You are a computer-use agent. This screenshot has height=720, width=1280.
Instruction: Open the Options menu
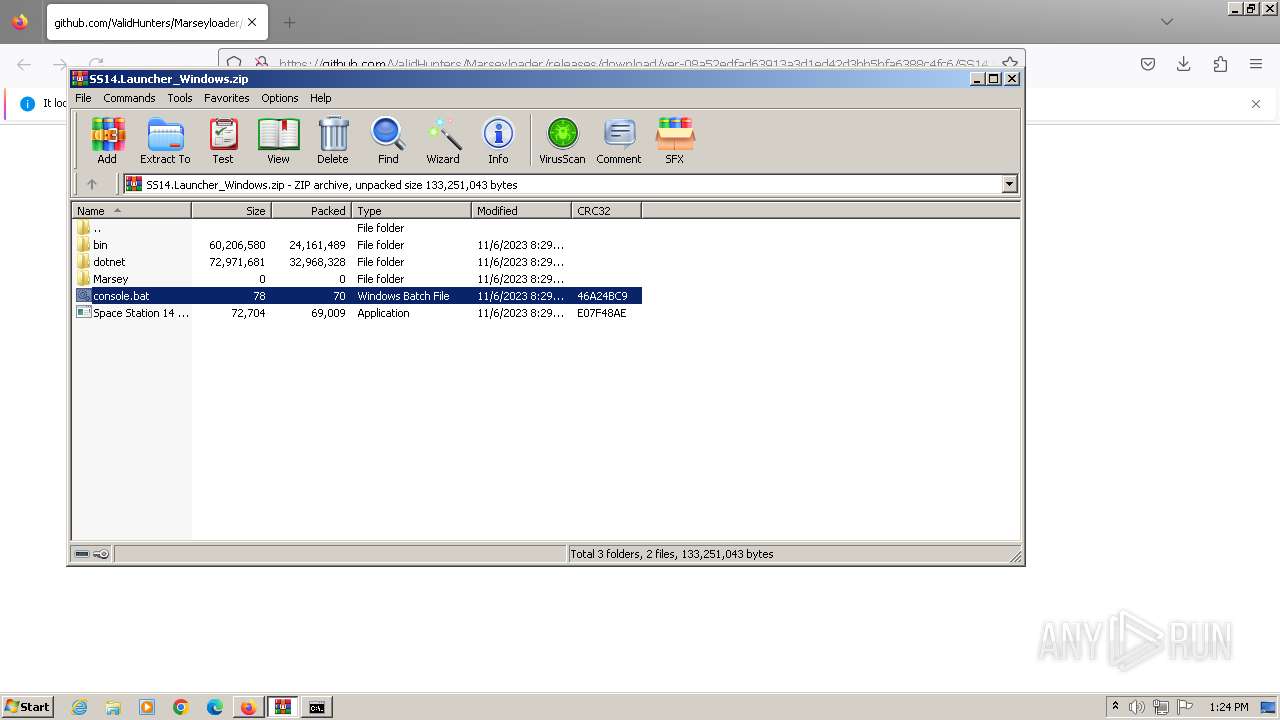coord(280,98)
